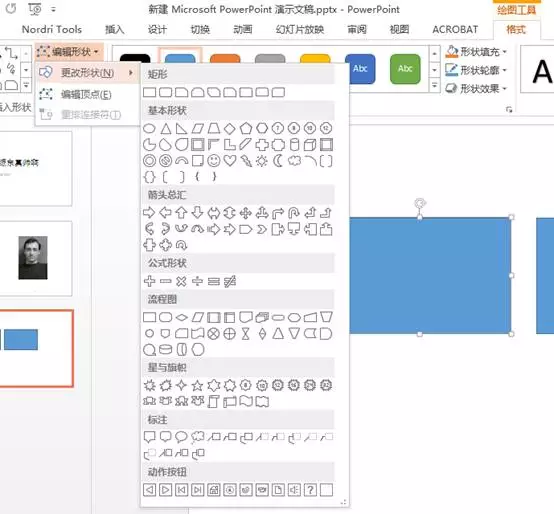This screenshot has height=514, width=554.
Task: Pick the Home action button
Action: click(214, 490)
